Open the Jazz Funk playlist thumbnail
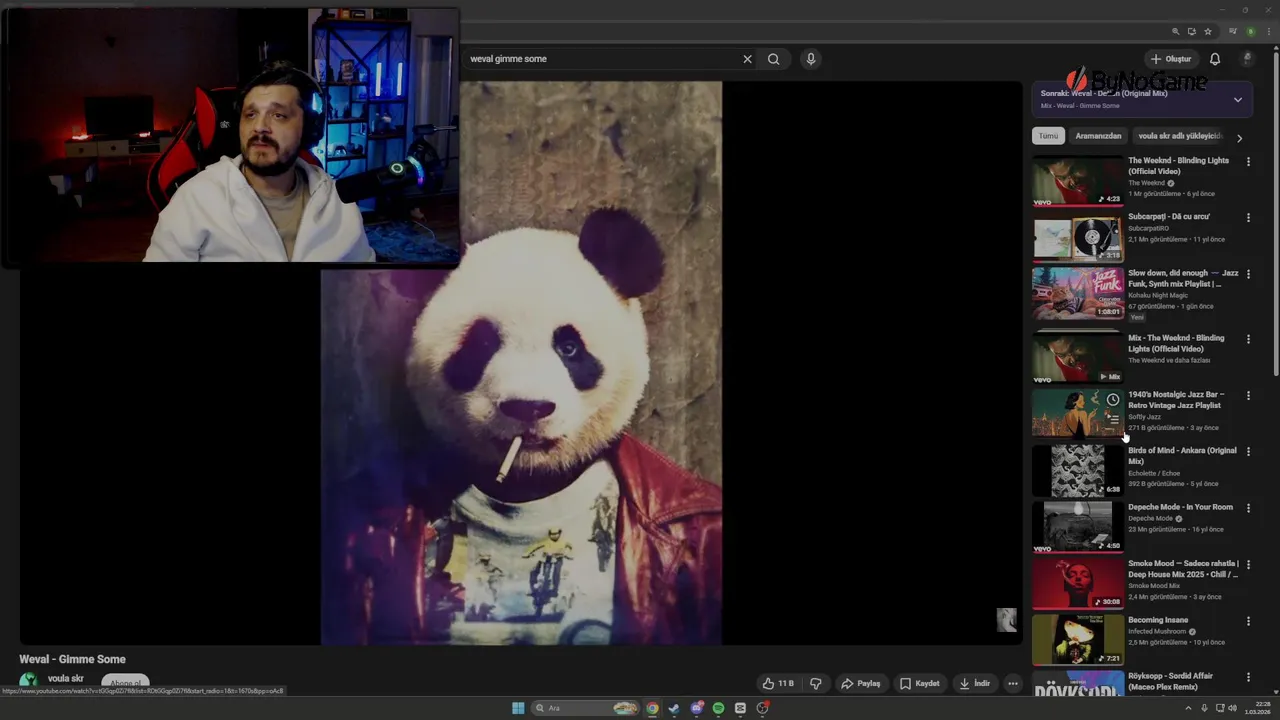This screenshot has height=720, width=1280. tap(1078, 293)
